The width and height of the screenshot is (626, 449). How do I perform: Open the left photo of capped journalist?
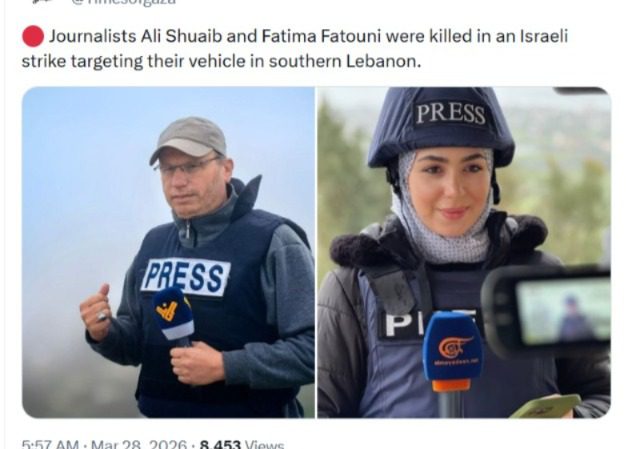[x=168, y=252]
